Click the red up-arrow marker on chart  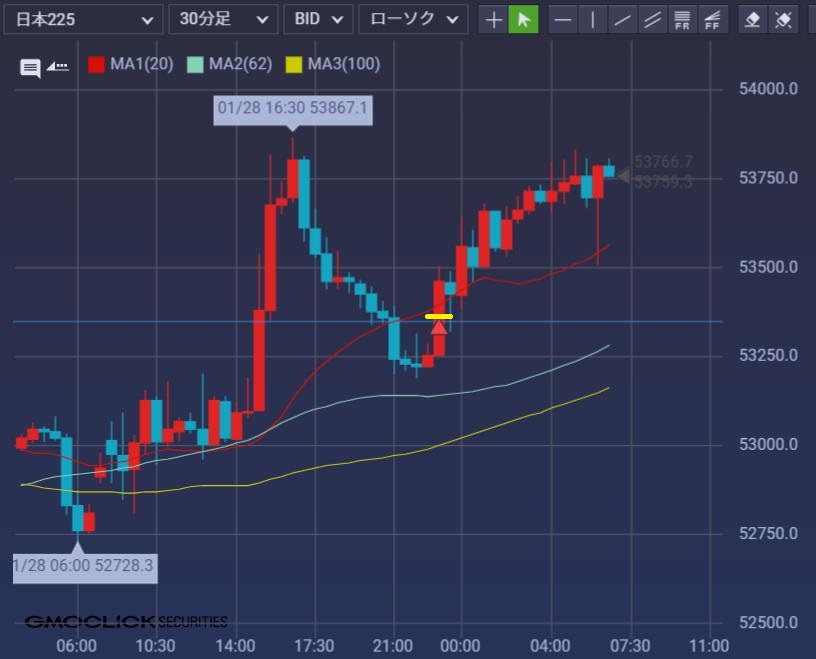(x=438, y=326)
